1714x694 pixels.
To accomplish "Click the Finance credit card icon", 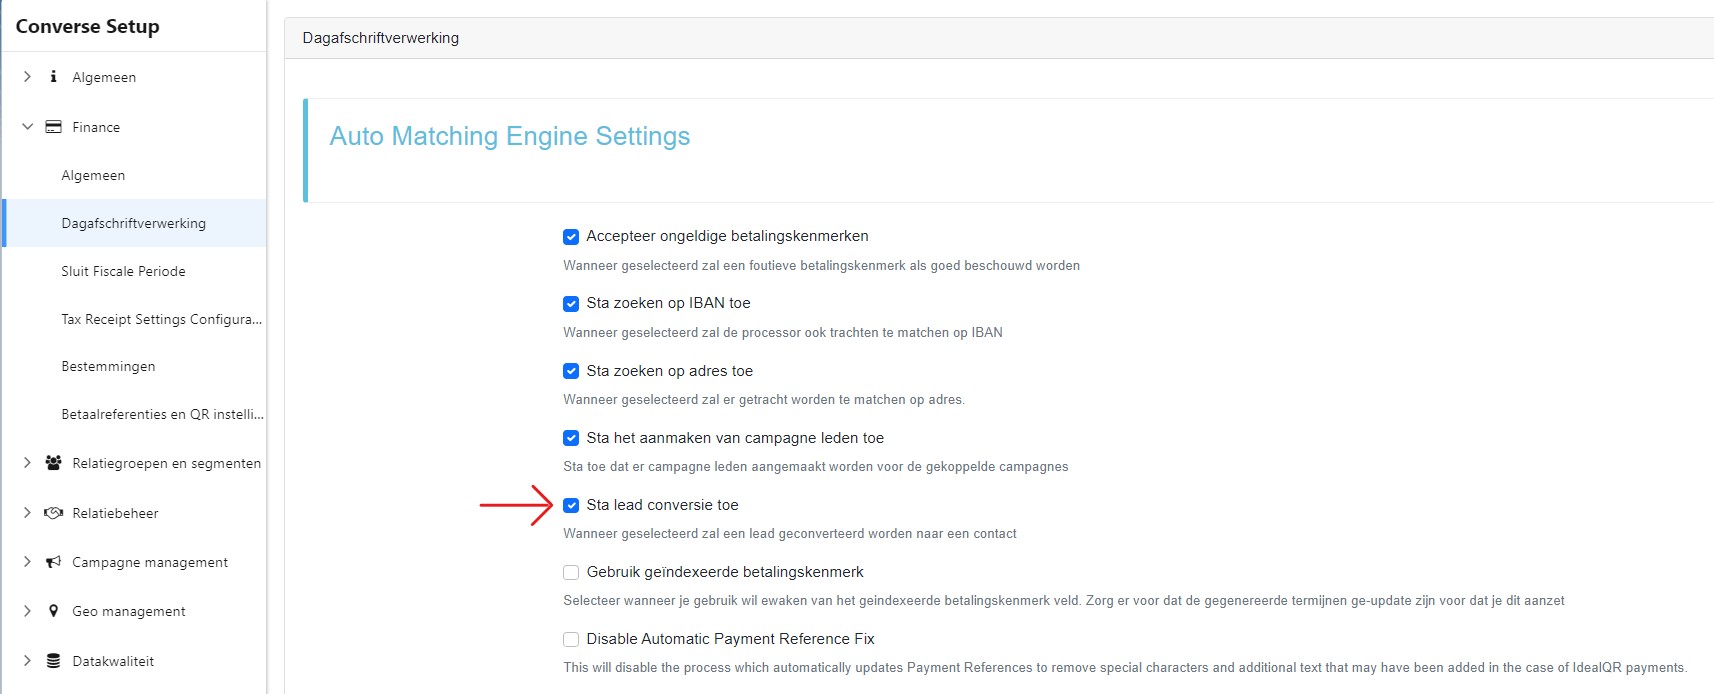I will (x=54, y=127).
